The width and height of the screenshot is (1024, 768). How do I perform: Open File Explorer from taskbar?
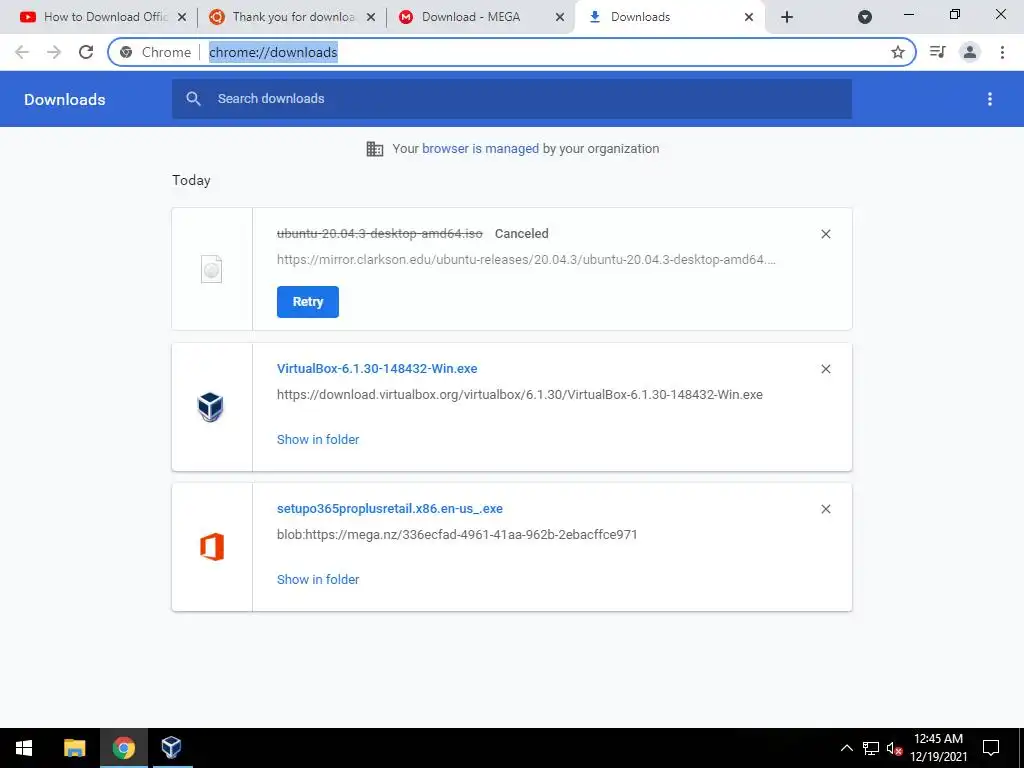pyautogui.click(x=74, y=748)
